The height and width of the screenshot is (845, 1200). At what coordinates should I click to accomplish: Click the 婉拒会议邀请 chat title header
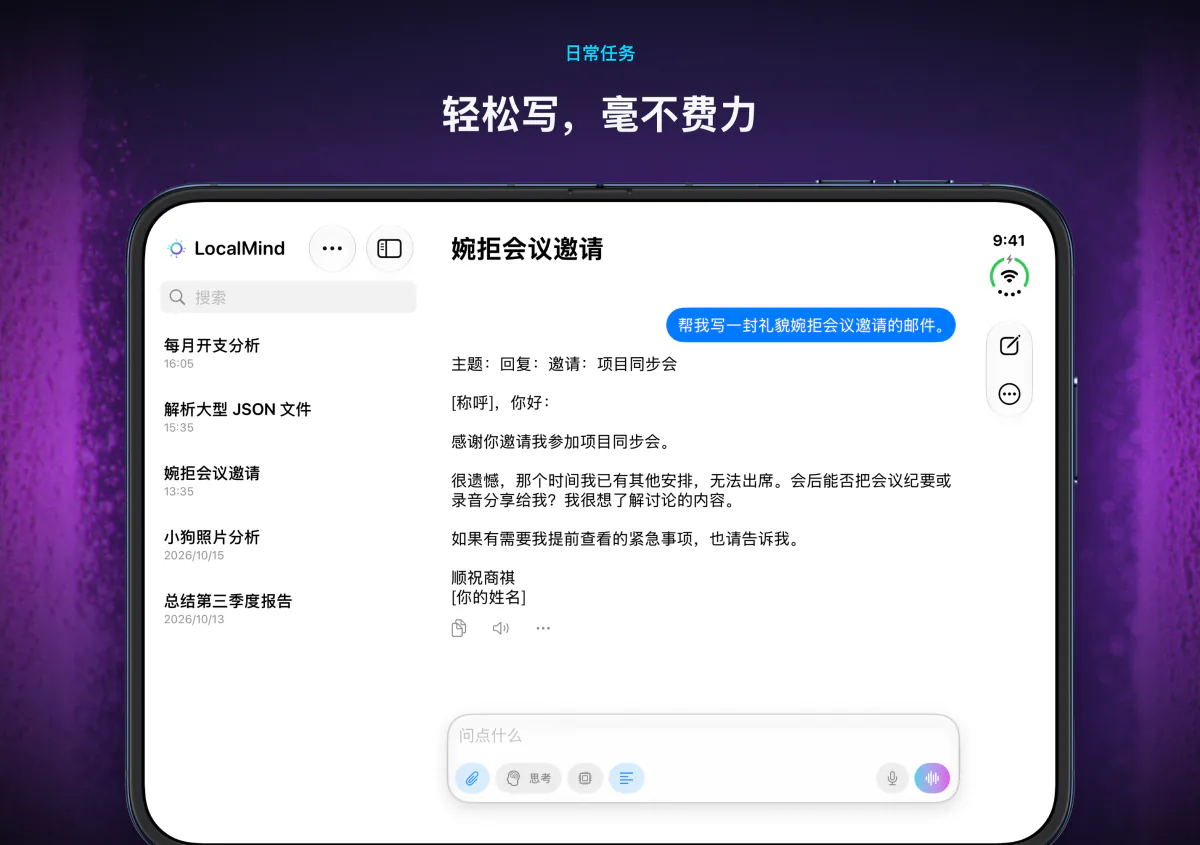(x=527, y=248)
